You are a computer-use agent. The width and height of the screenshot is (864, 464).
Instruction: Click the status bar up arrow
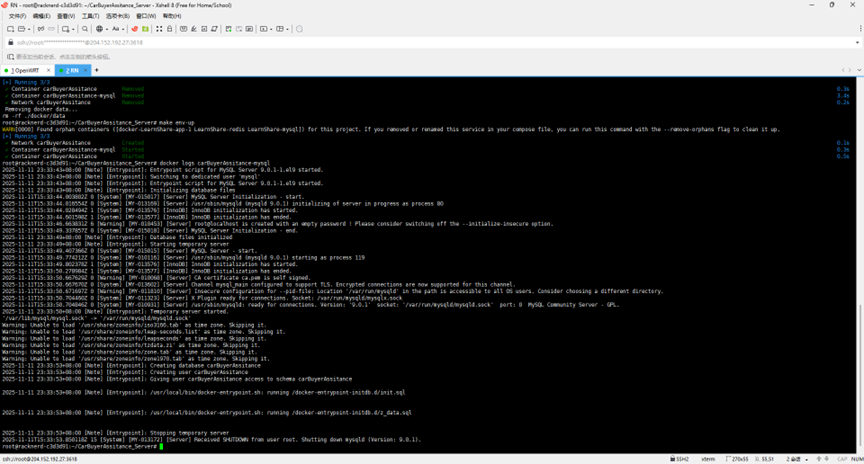click(819, 459)
